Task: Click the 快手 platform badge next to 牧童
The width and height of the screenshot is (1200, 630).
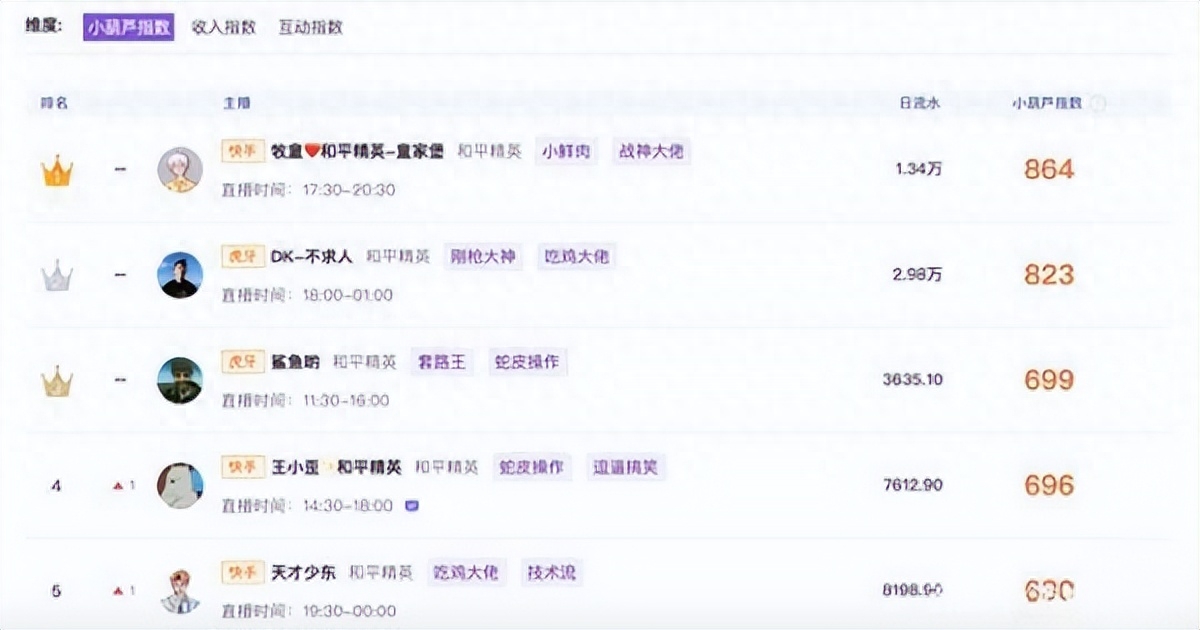Action: [241, 151]
